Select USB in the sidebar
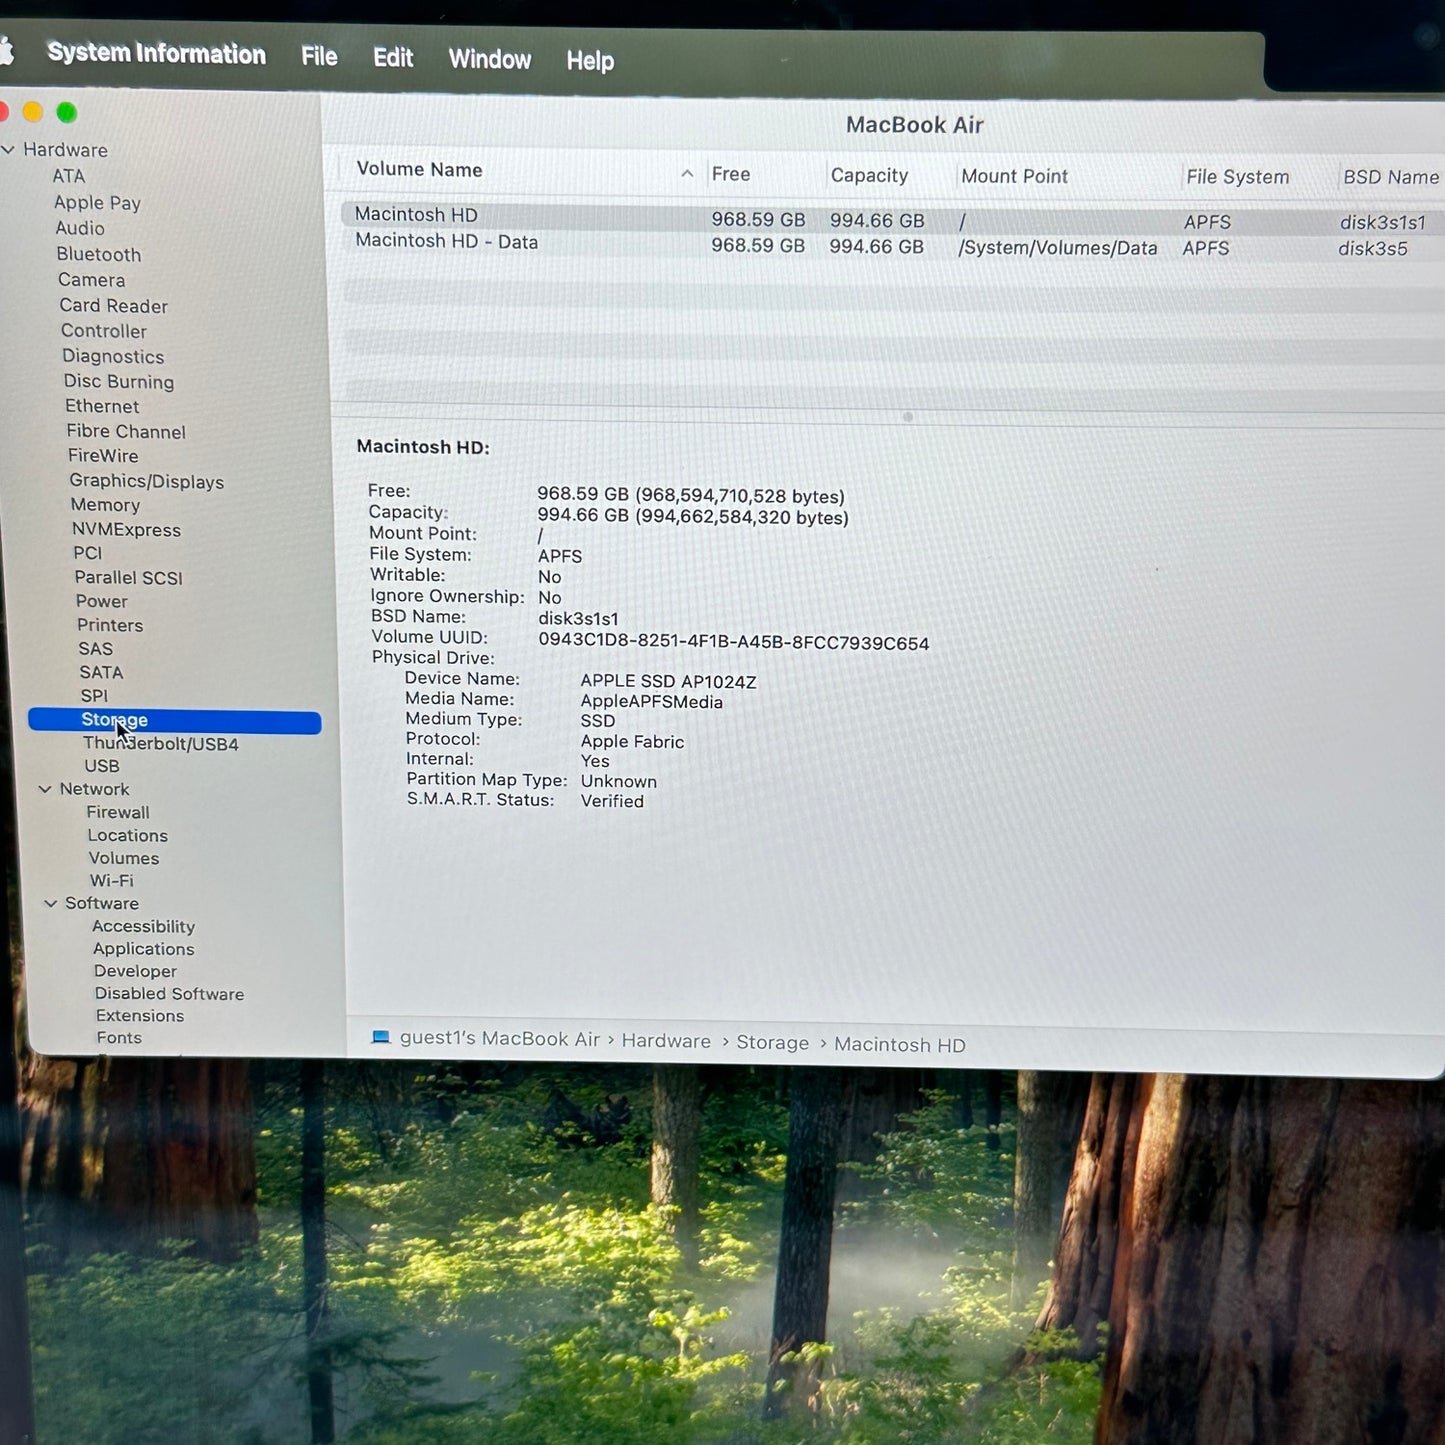The height and width of the screenshot is (1445, 1445). click(x=102, y=766)
